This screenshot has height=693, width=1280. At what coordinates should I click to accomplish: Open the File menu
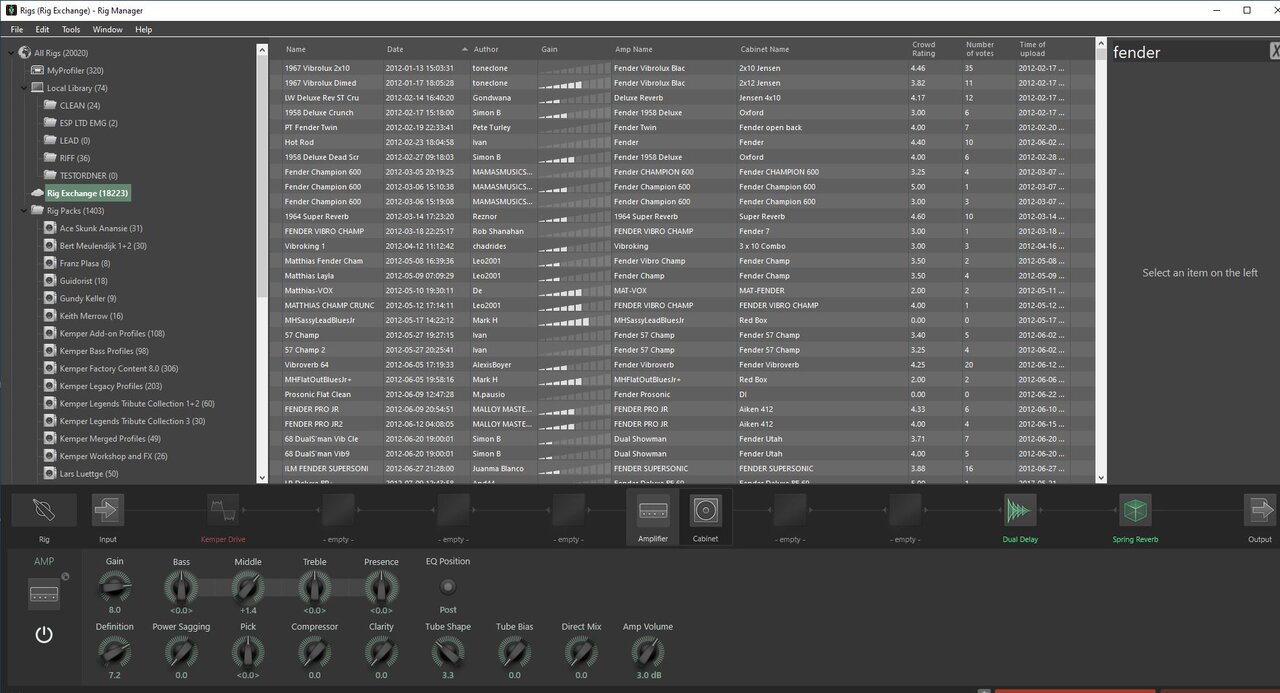point(17,30)
